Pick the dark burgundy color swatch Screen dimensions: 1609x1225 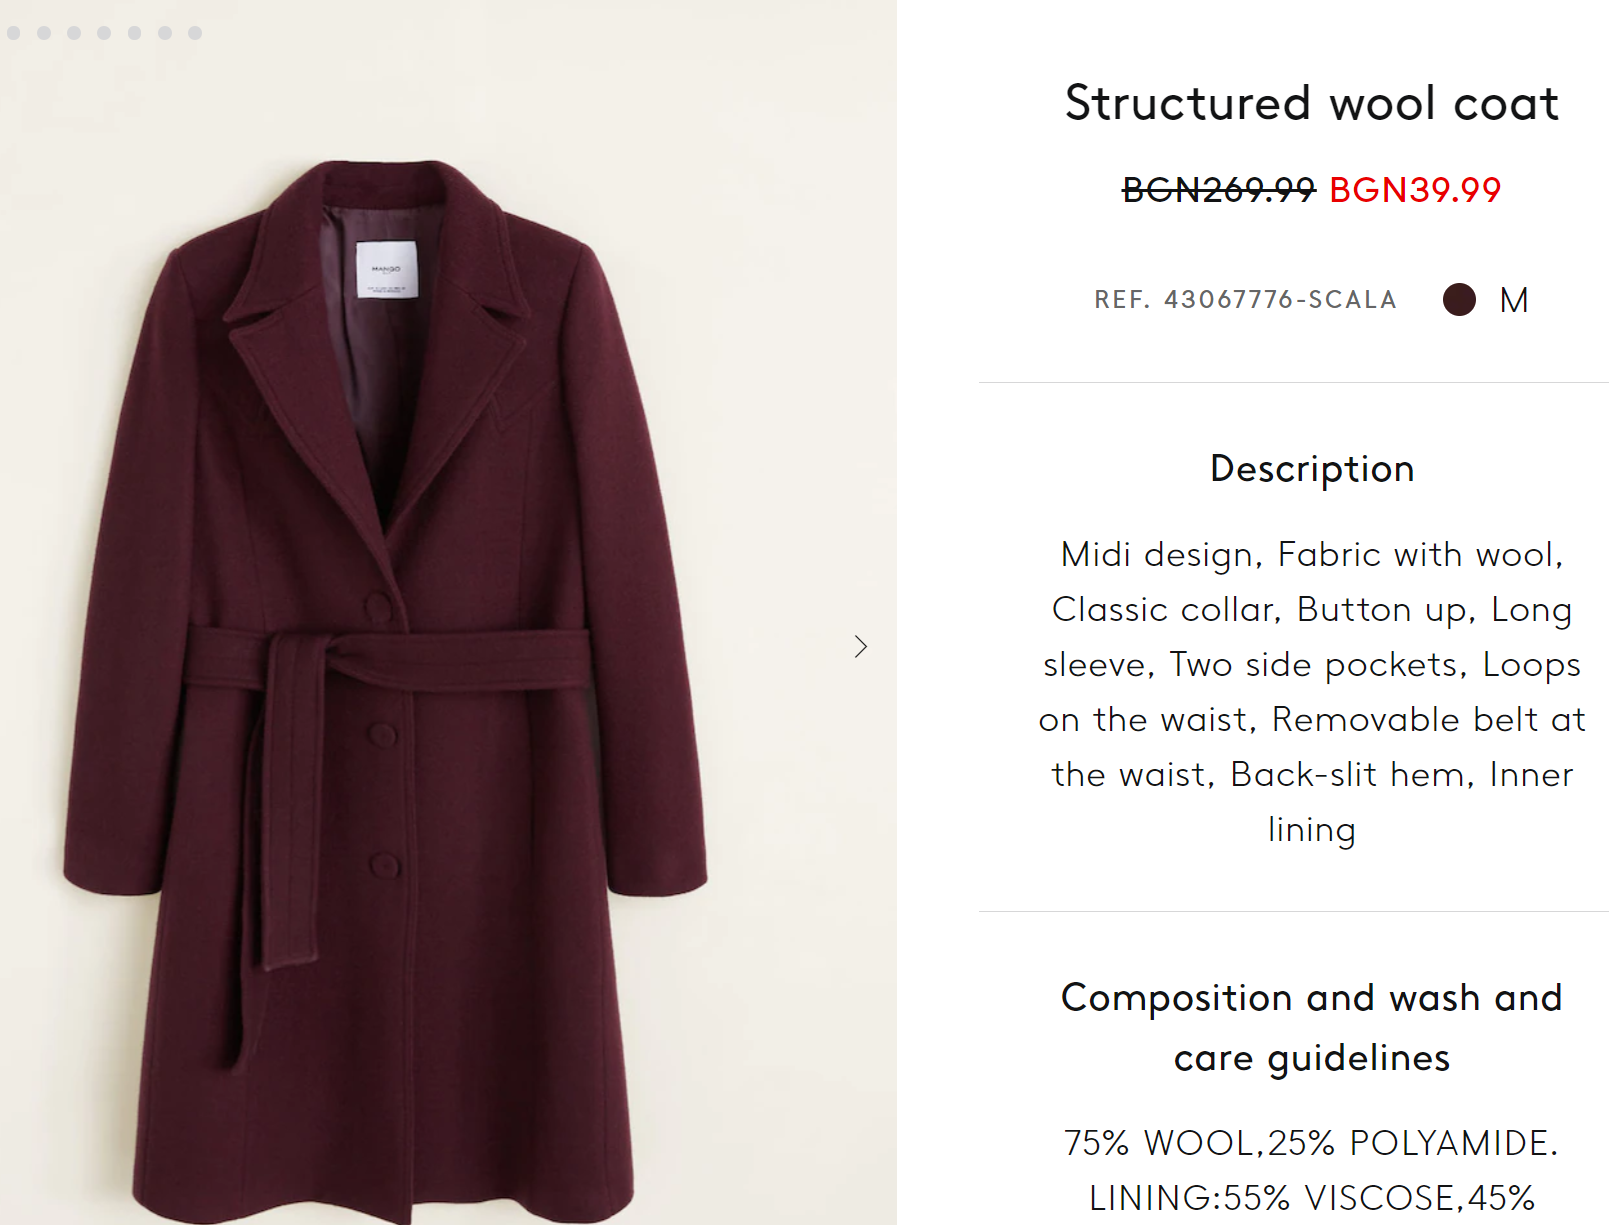point(1459,299)
